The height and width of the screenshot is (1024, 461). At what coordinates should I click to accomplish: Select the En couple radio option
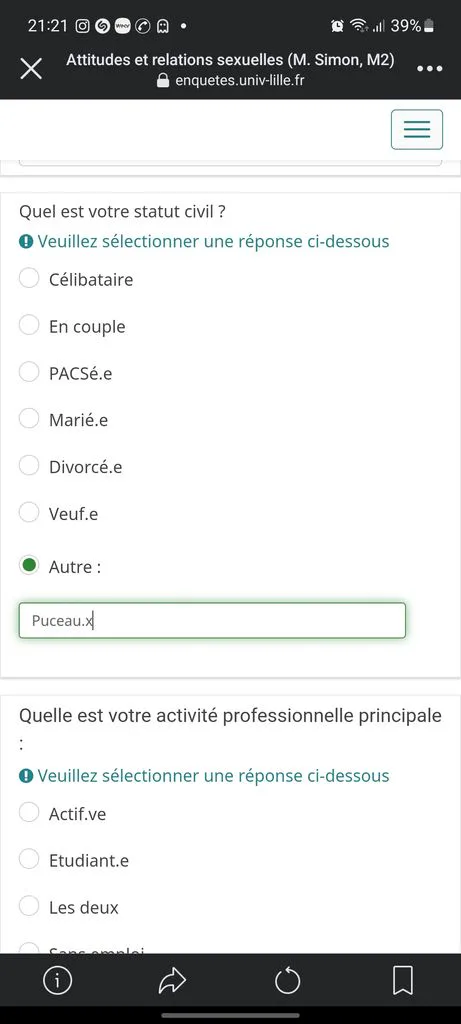(29, 325)
